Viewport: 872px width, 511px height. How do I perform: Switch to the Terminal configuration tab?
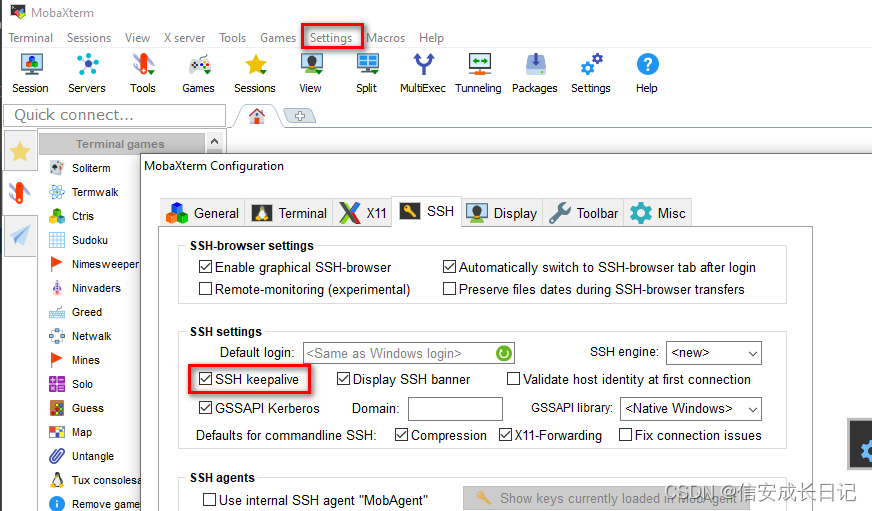[x=289, y=213]
